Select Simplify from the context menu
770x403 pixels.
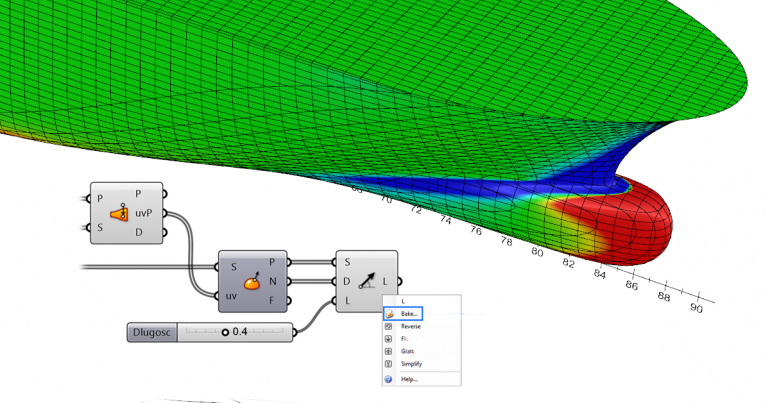coord(412,365)
